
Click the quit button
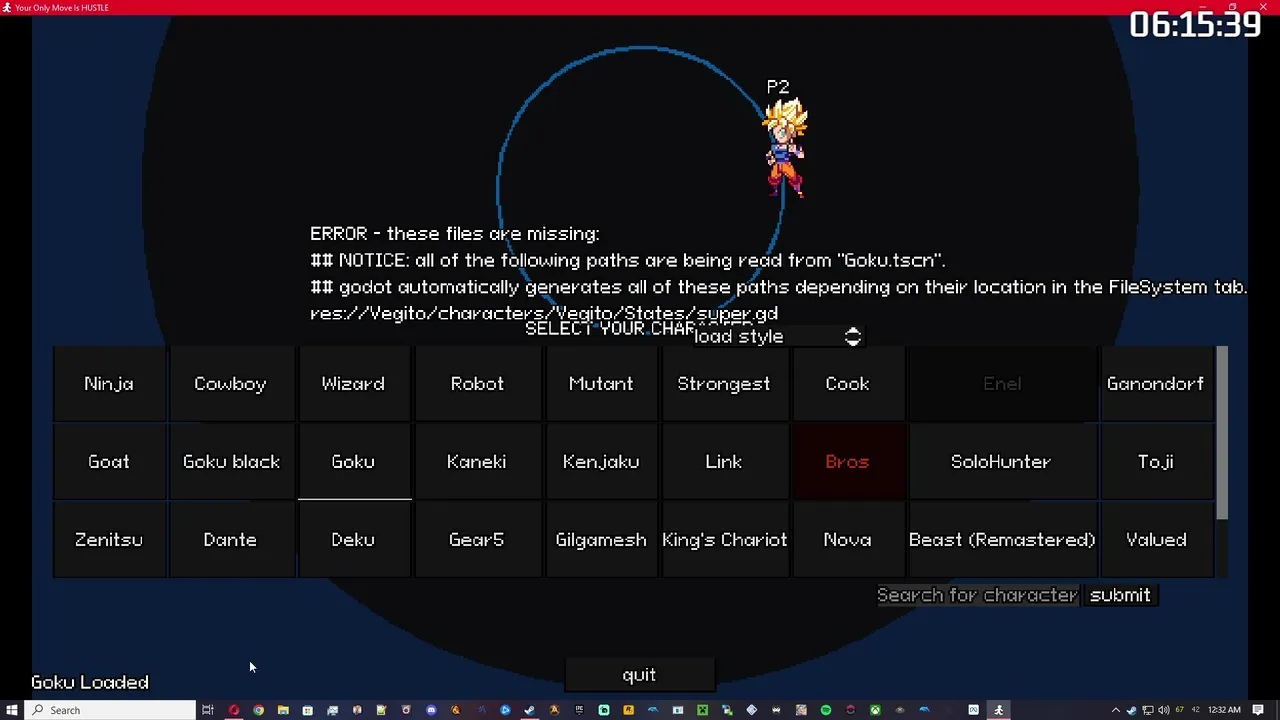pyautogui.click(x=639, y=675)
